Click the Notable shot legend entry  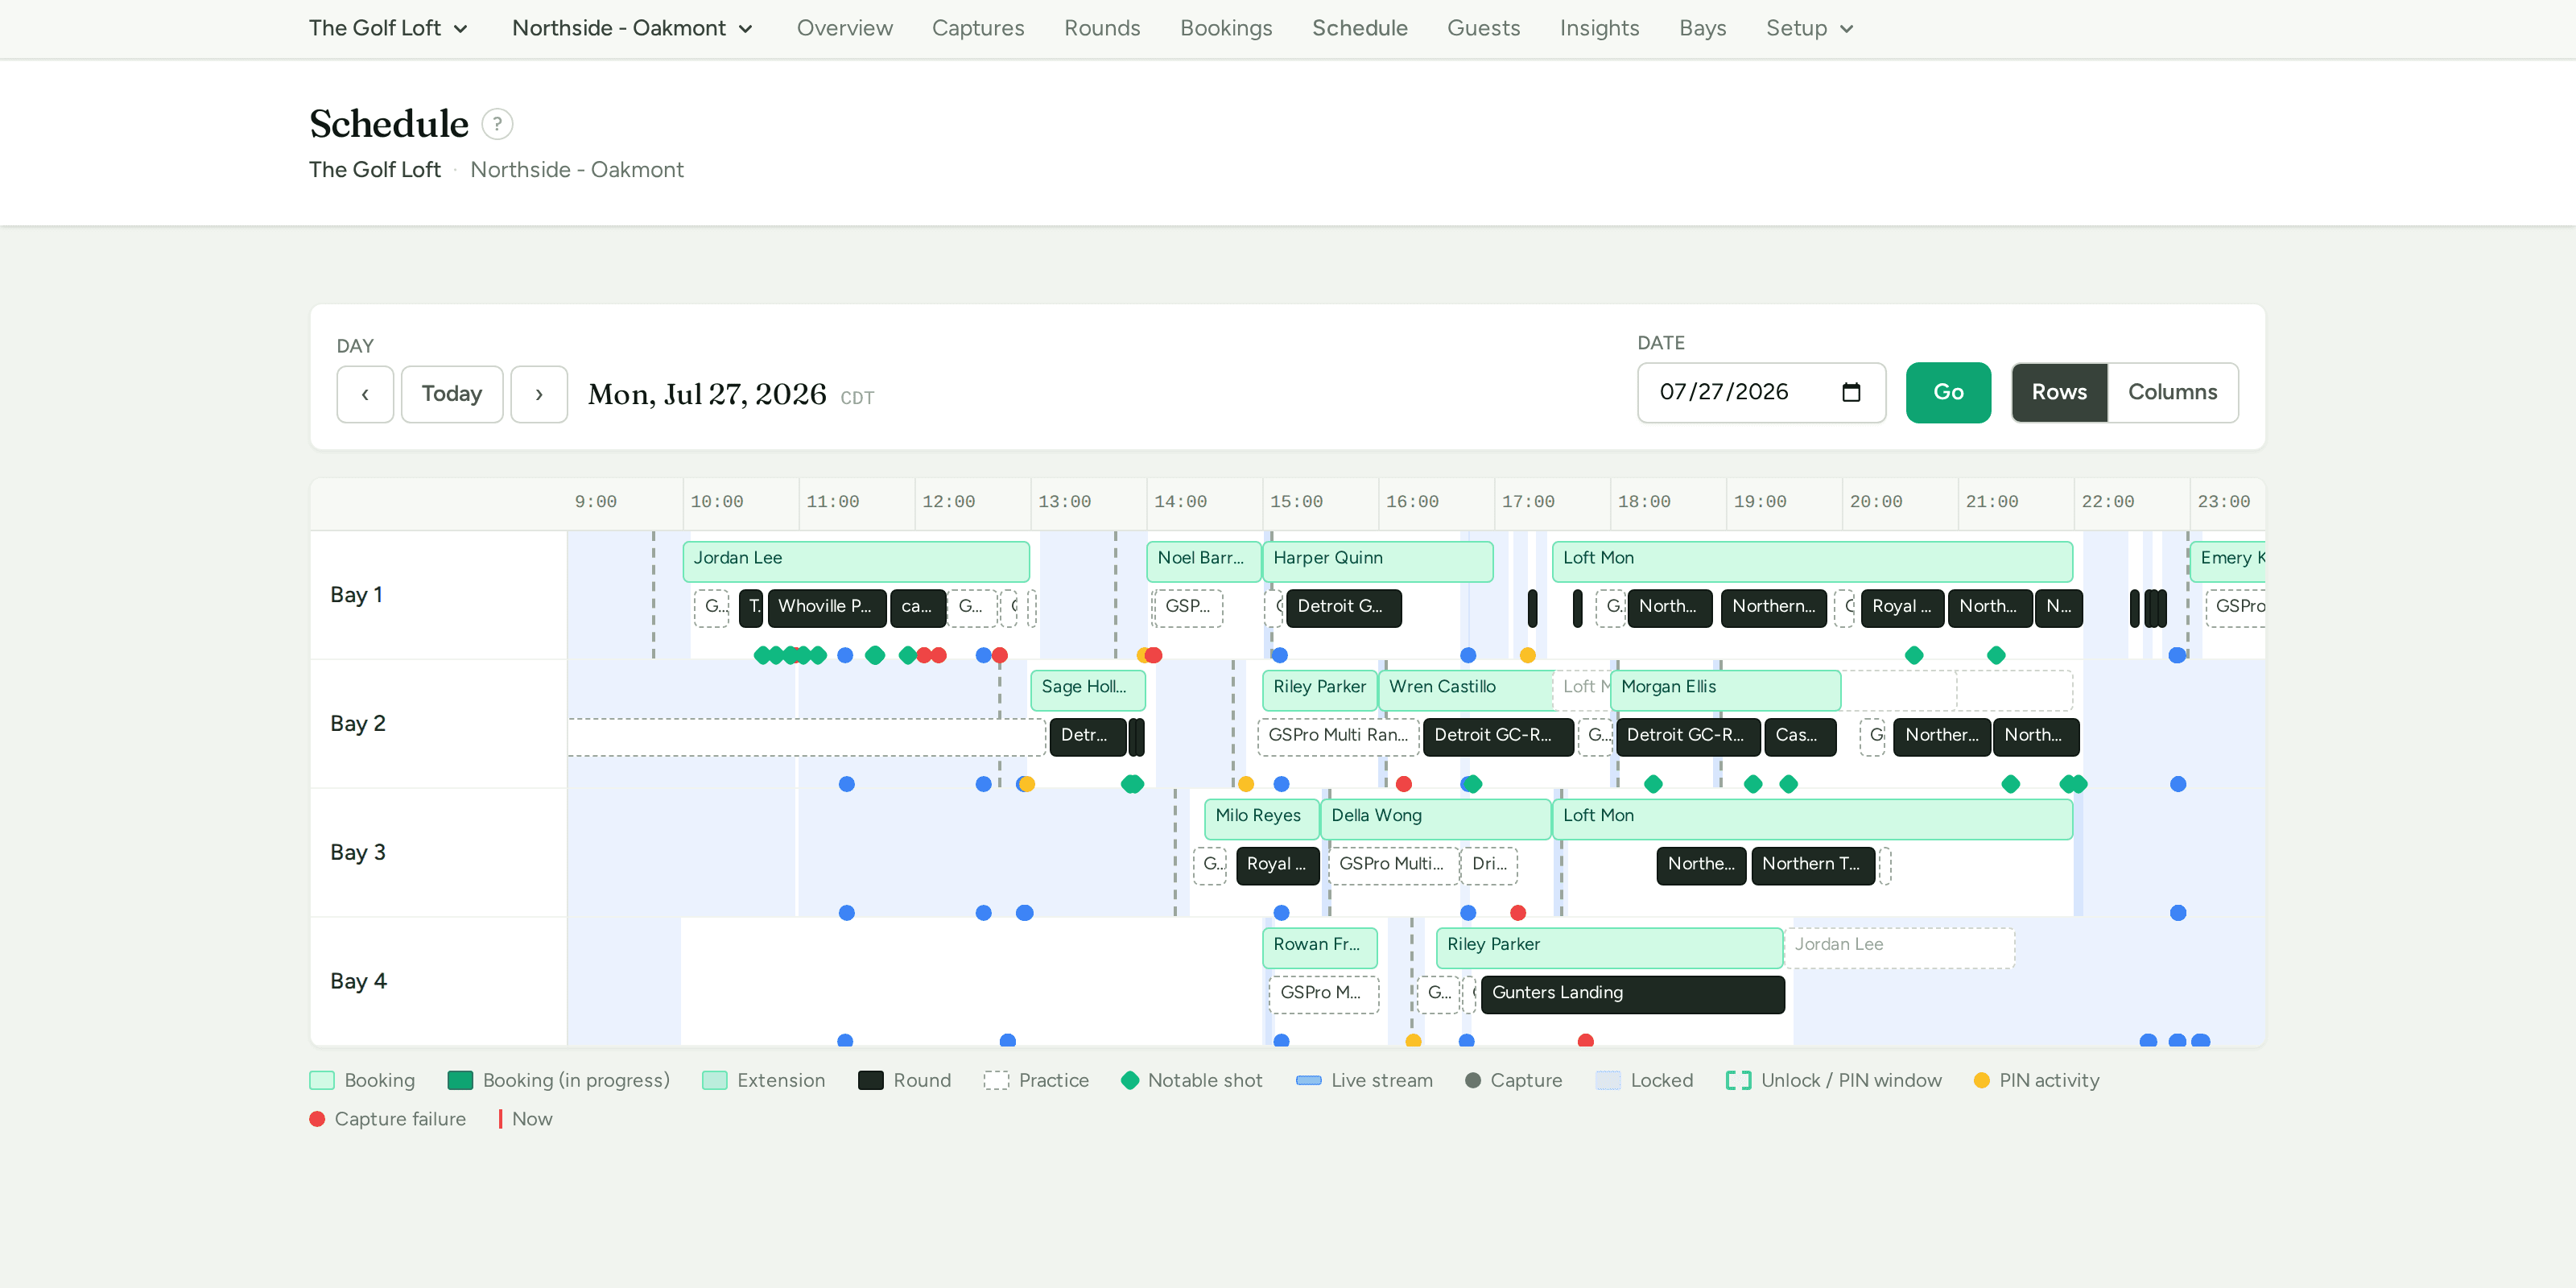pyautogui.click(x=1192, y=1081)
